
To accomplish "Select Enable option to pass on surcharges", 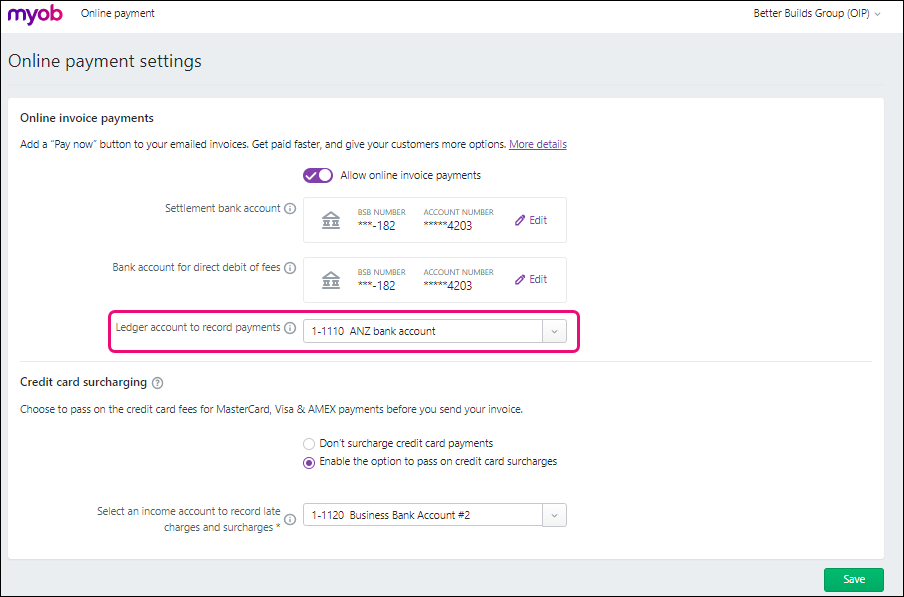I will [309, 462].
